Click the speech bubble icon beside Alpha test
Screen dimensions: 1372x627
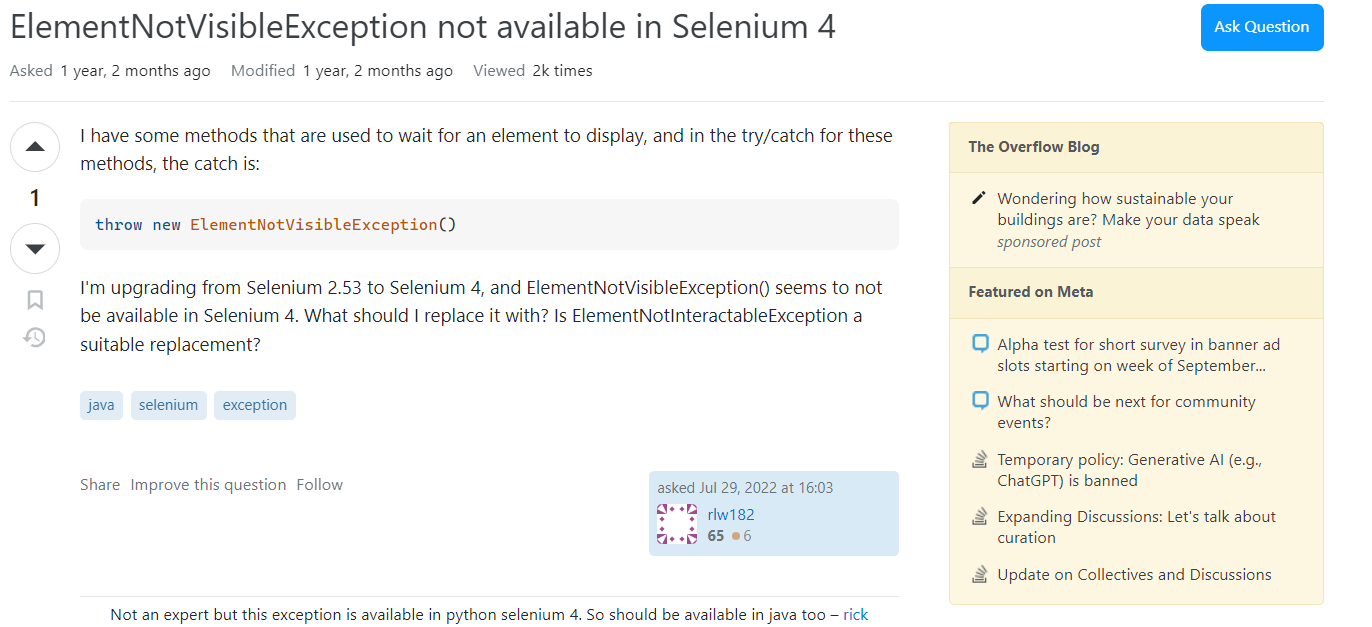980,344
